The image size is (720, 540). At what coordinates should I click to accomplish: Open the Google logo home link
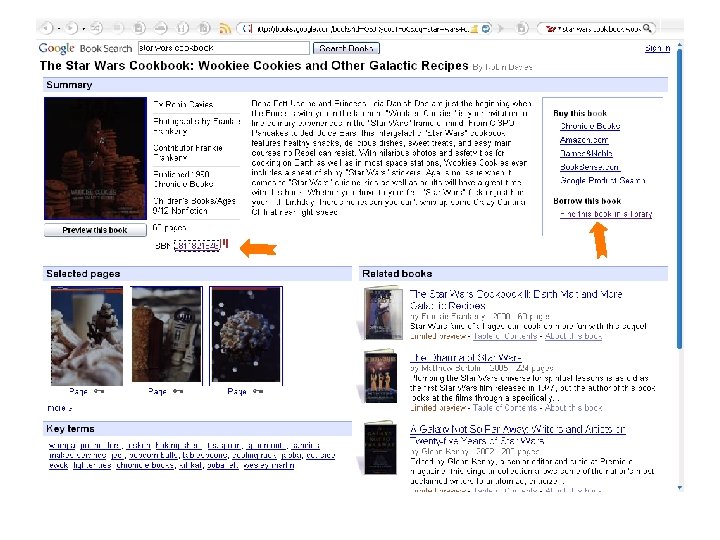(56, 48)
